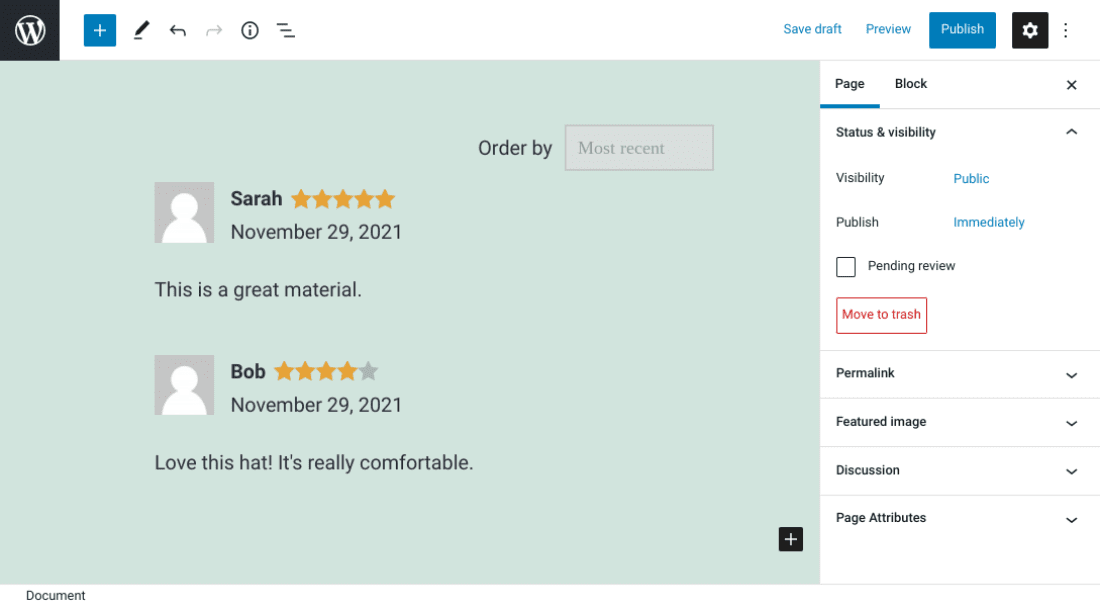Redo the last change
Viewport: 1100px width, 608px height.
pyautogui.click(x=213, y=30)
